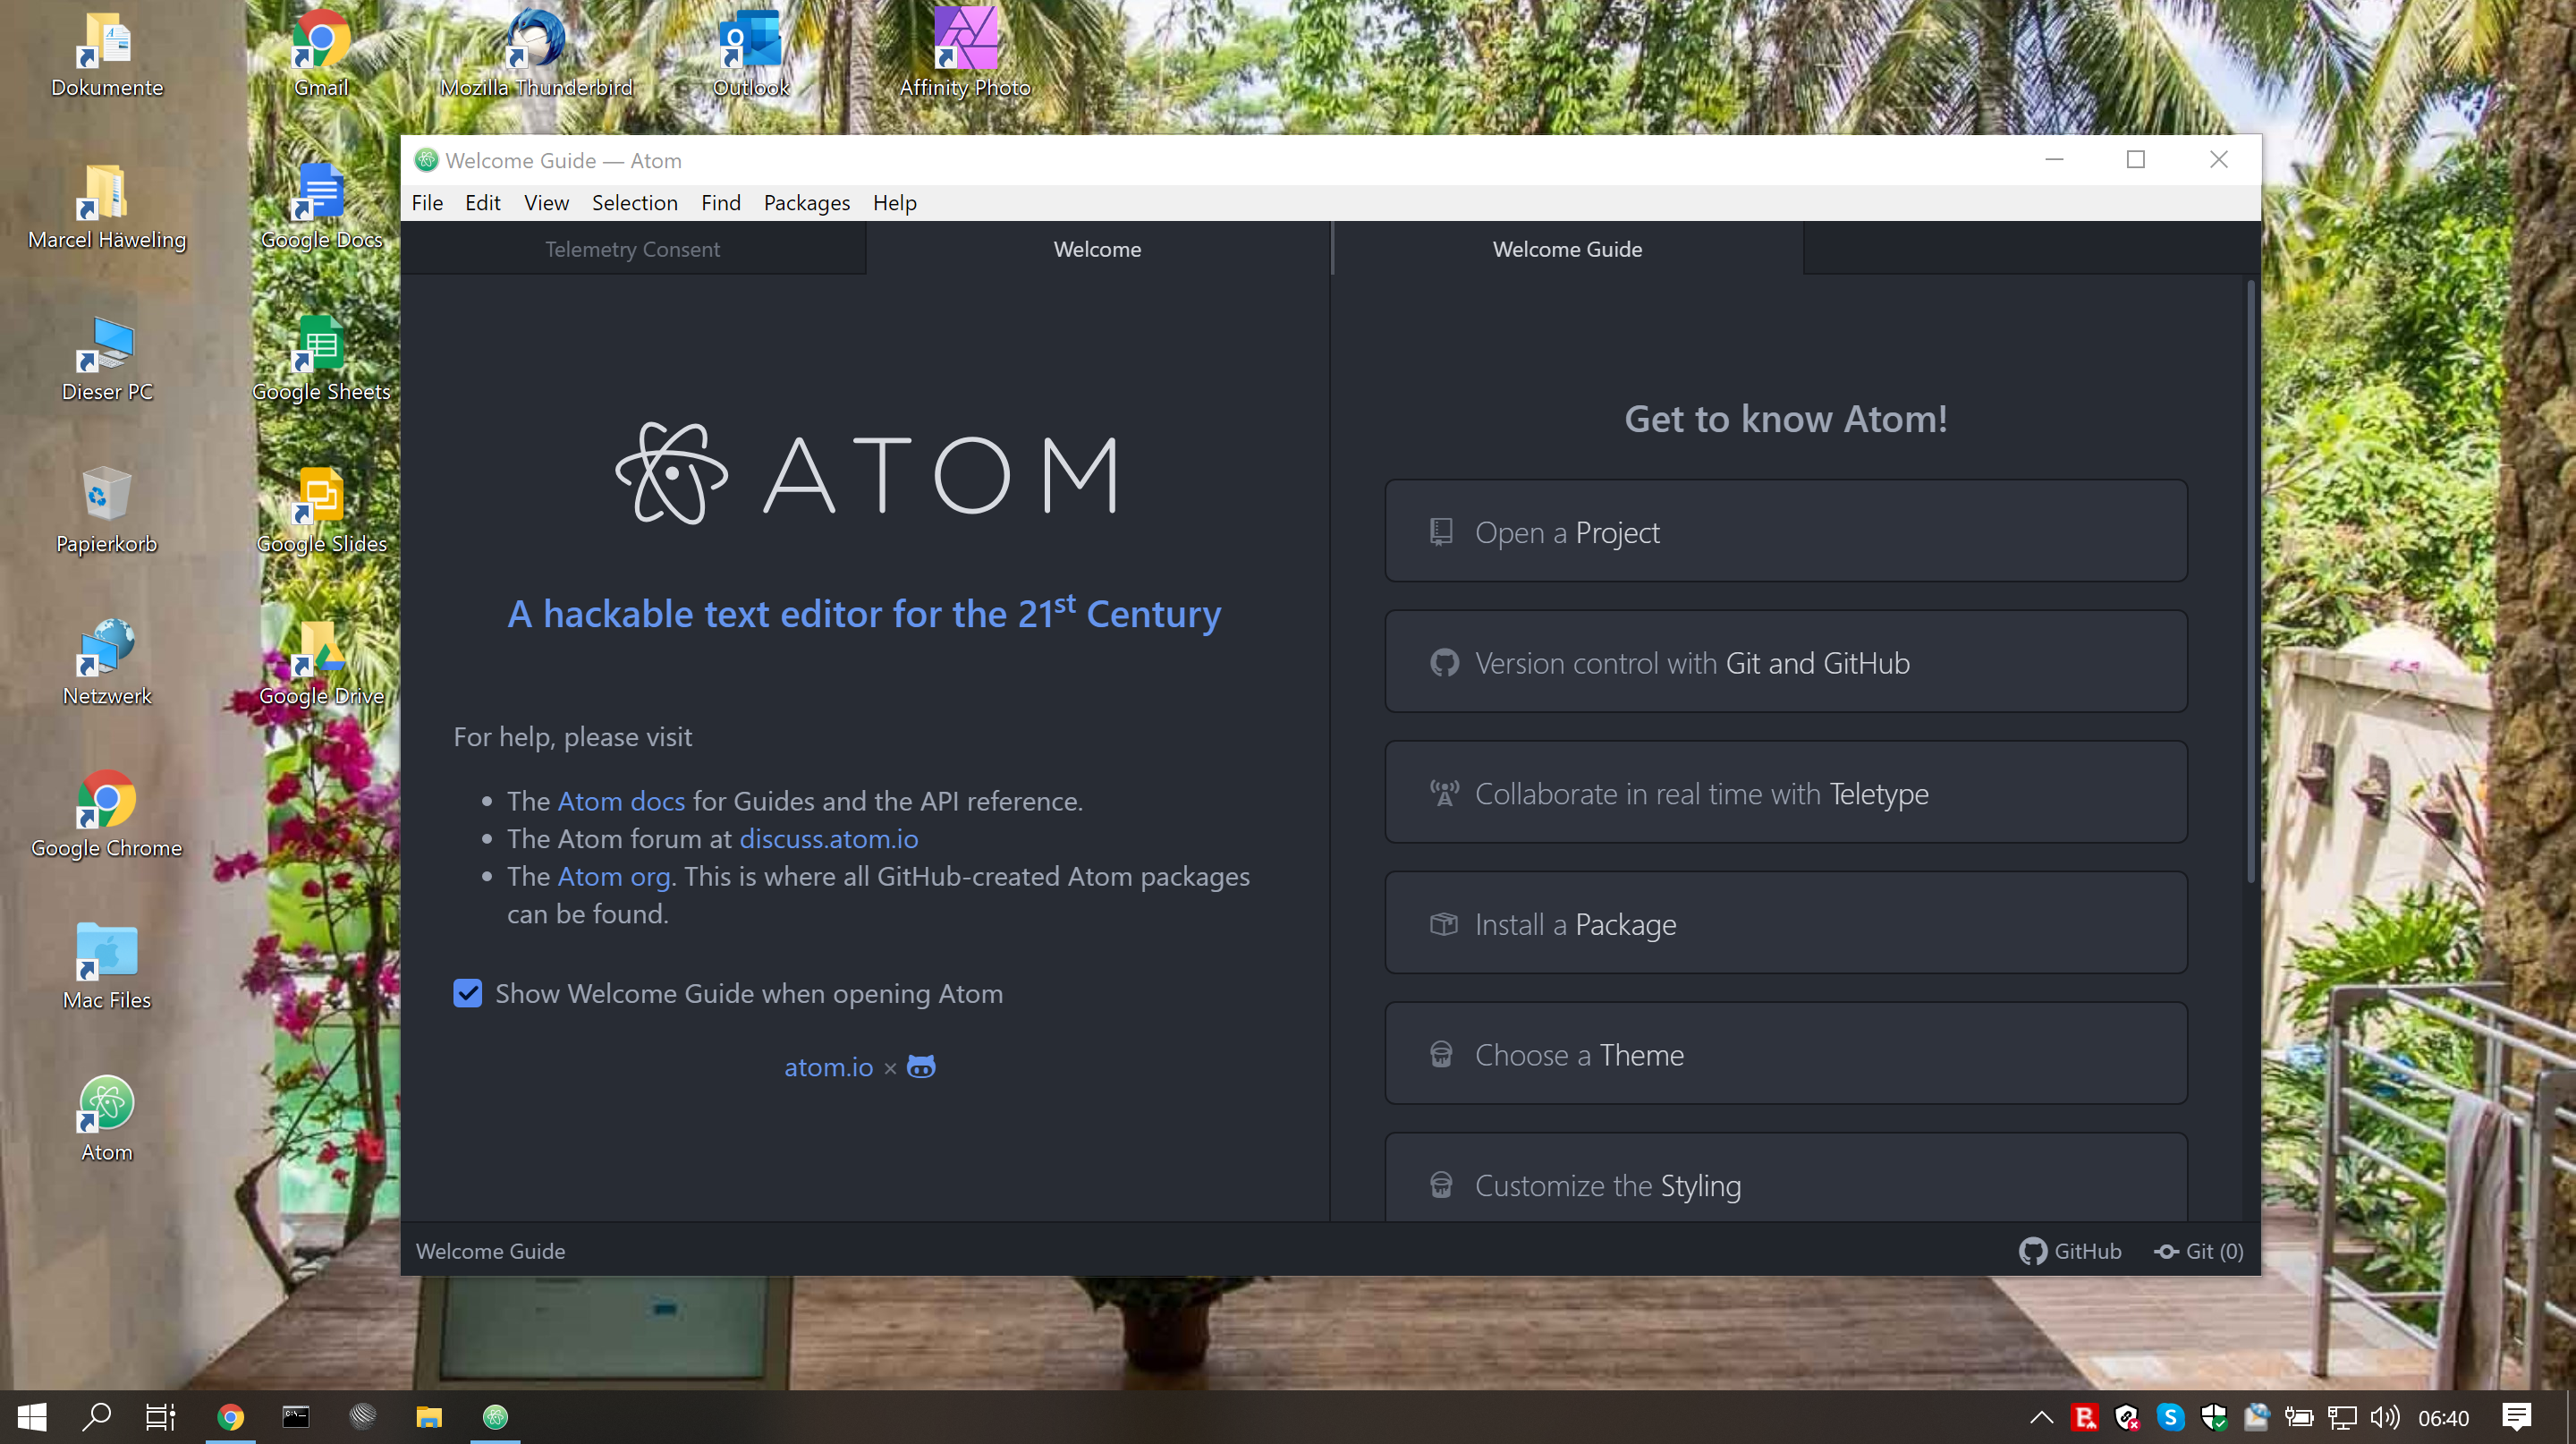Open File Explorer from the taskbar

[429, 1416]
